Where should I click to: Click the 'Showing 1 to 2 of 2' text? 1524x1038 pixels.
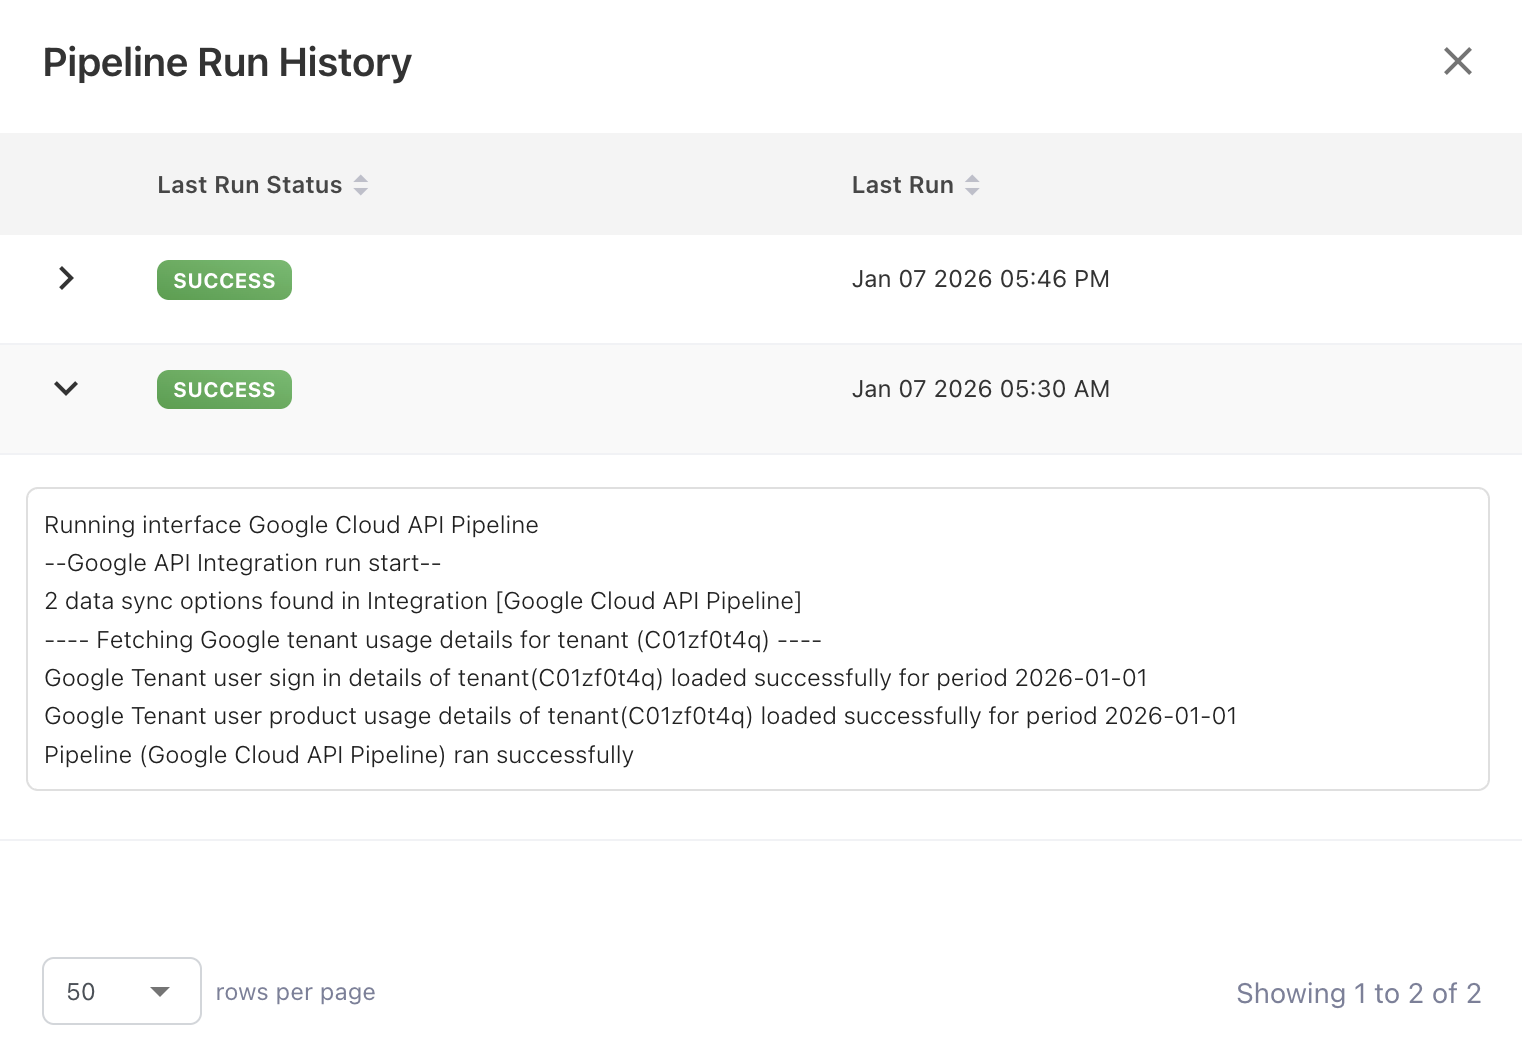1358,993
